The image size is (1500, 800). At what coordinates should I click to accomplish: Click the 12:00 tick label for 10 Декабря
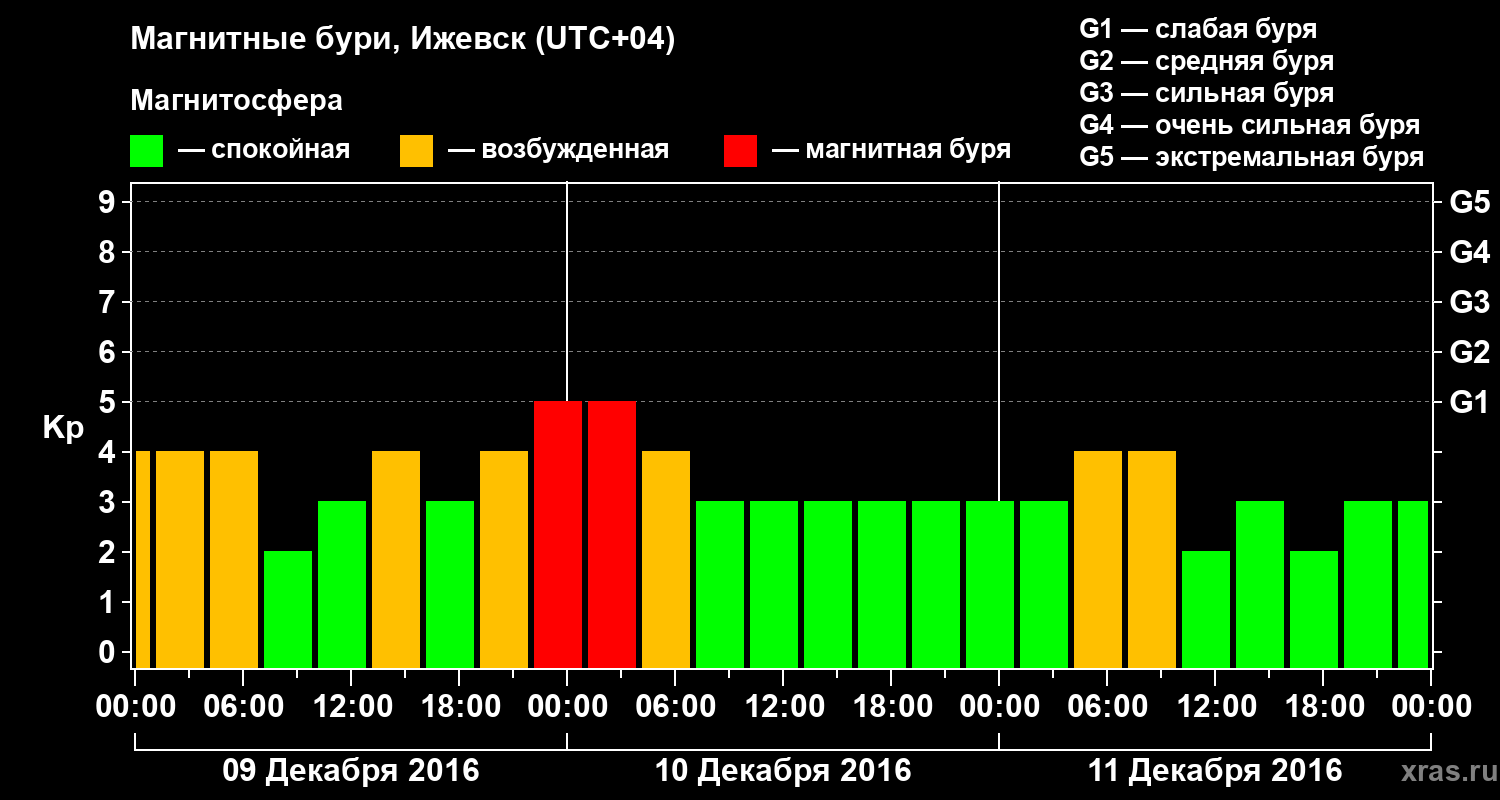coord(783,706)
